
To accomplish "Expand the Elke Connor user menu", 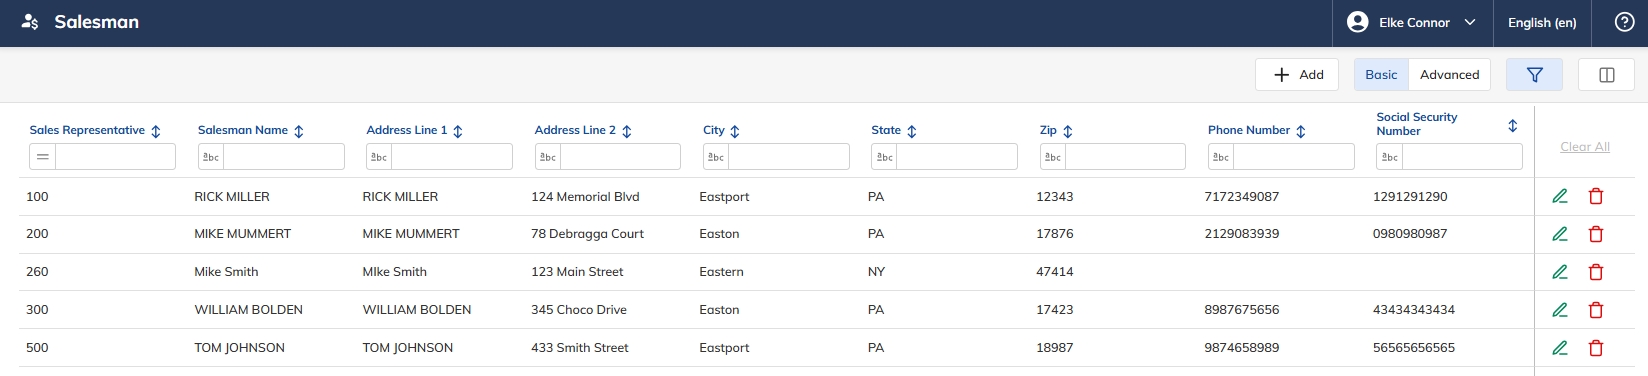I will pos(1412,22).
